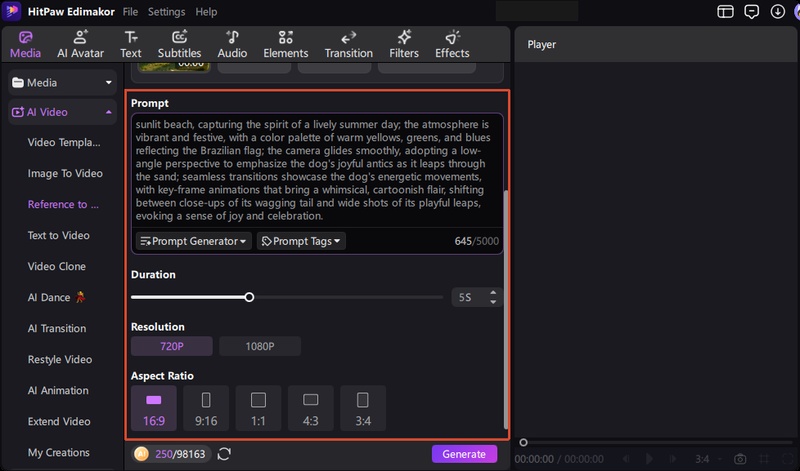Screen dimensions: 800x471
Task: Click the AI credits coin icon
Action: [141, 454]
